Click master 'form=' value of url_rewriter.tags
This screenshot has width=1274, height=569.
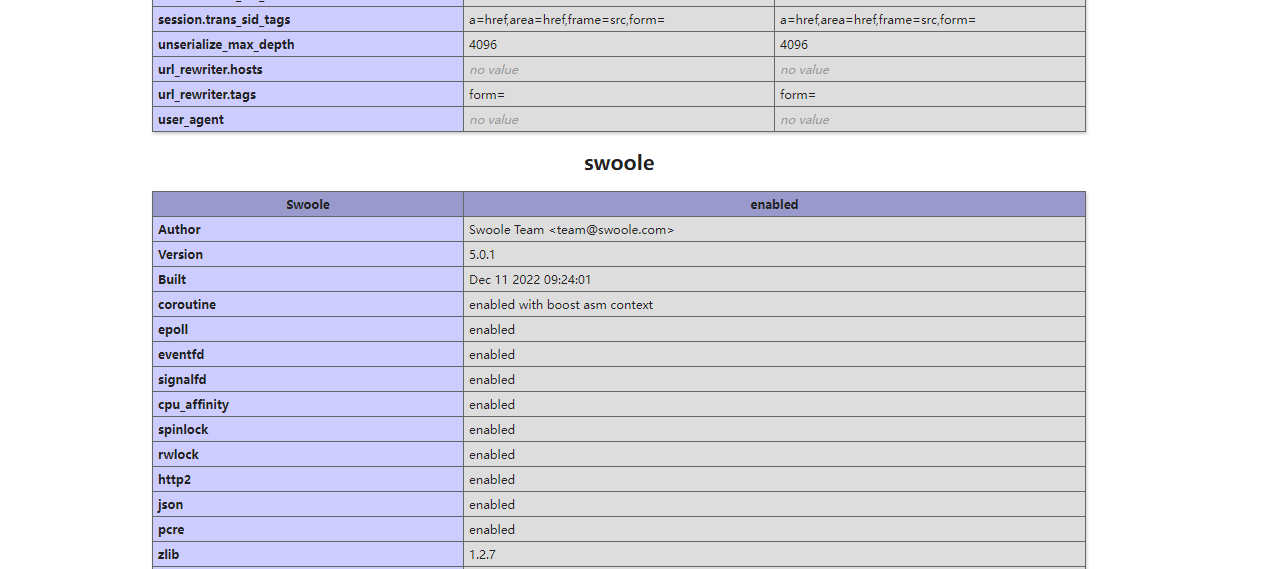point(798,94)
